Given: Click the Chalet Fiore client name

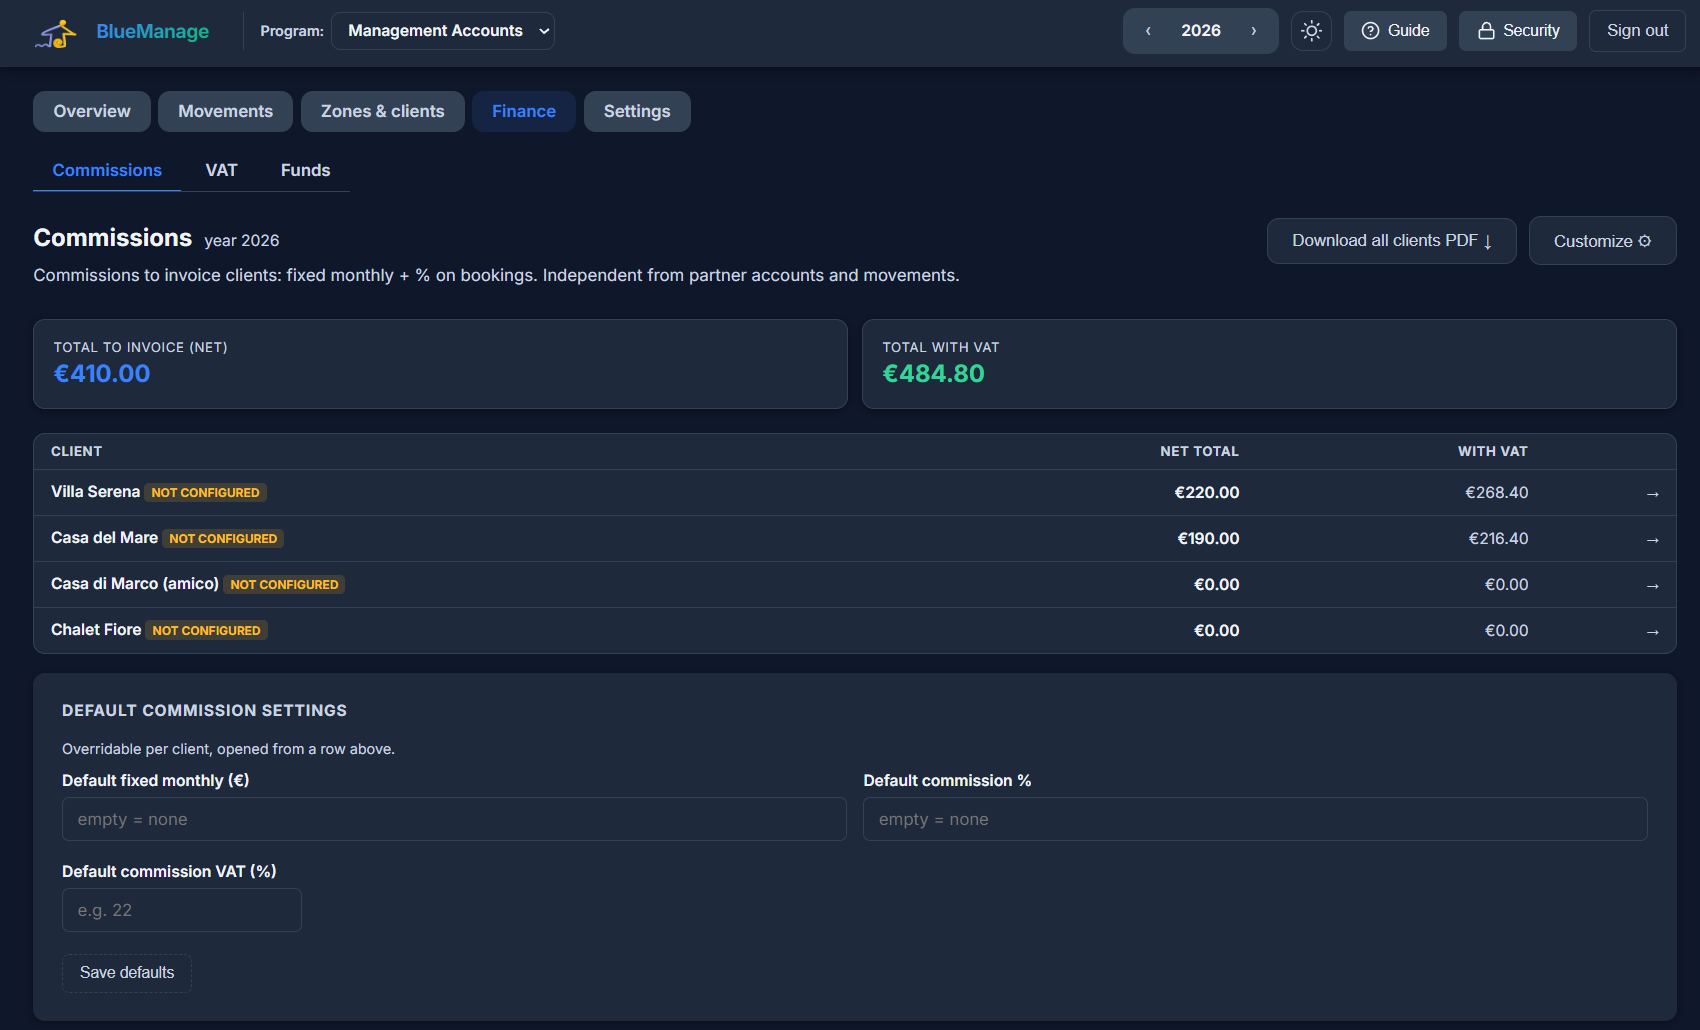Looking at the screenshot, I should 96,630.
